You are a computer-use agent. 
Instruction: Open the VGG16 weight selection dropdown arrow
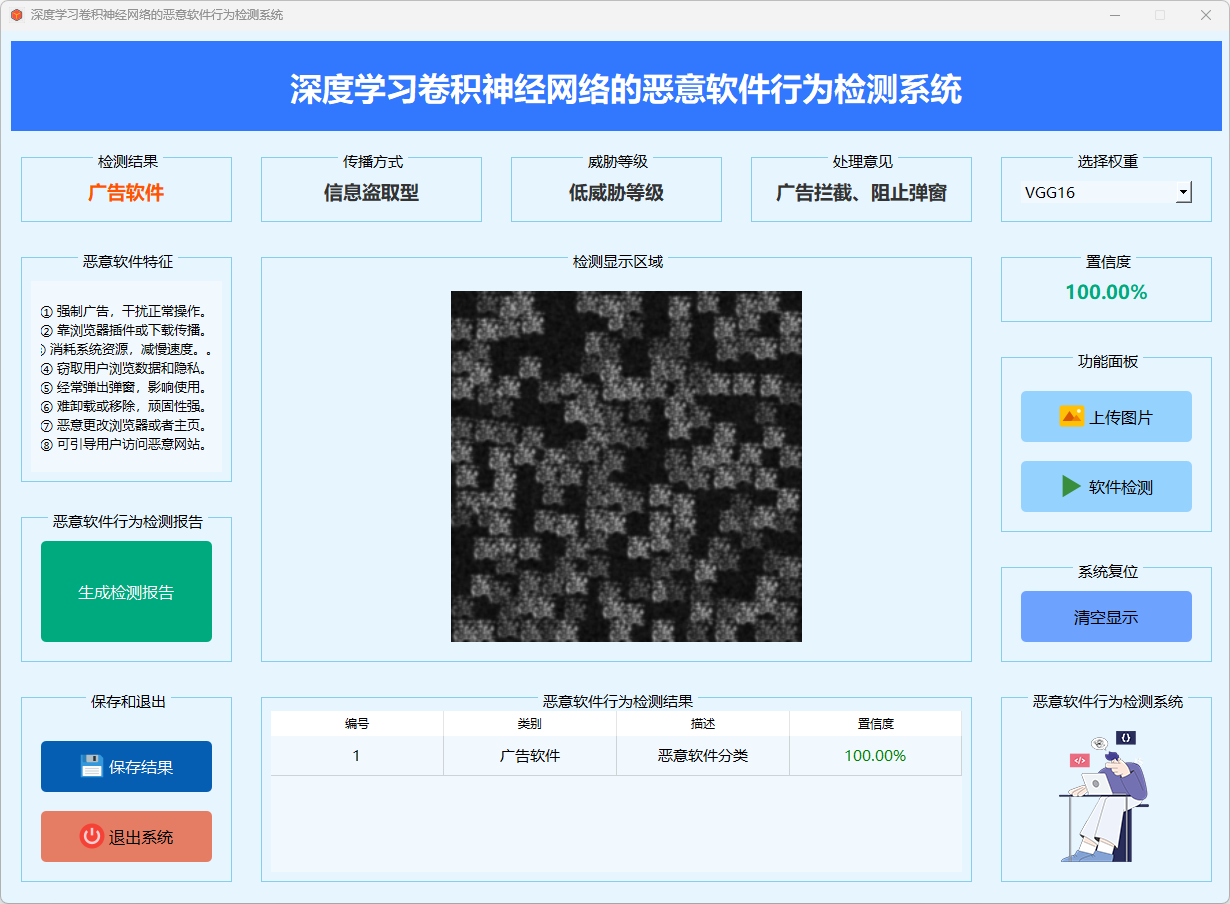coord(1183,192)
